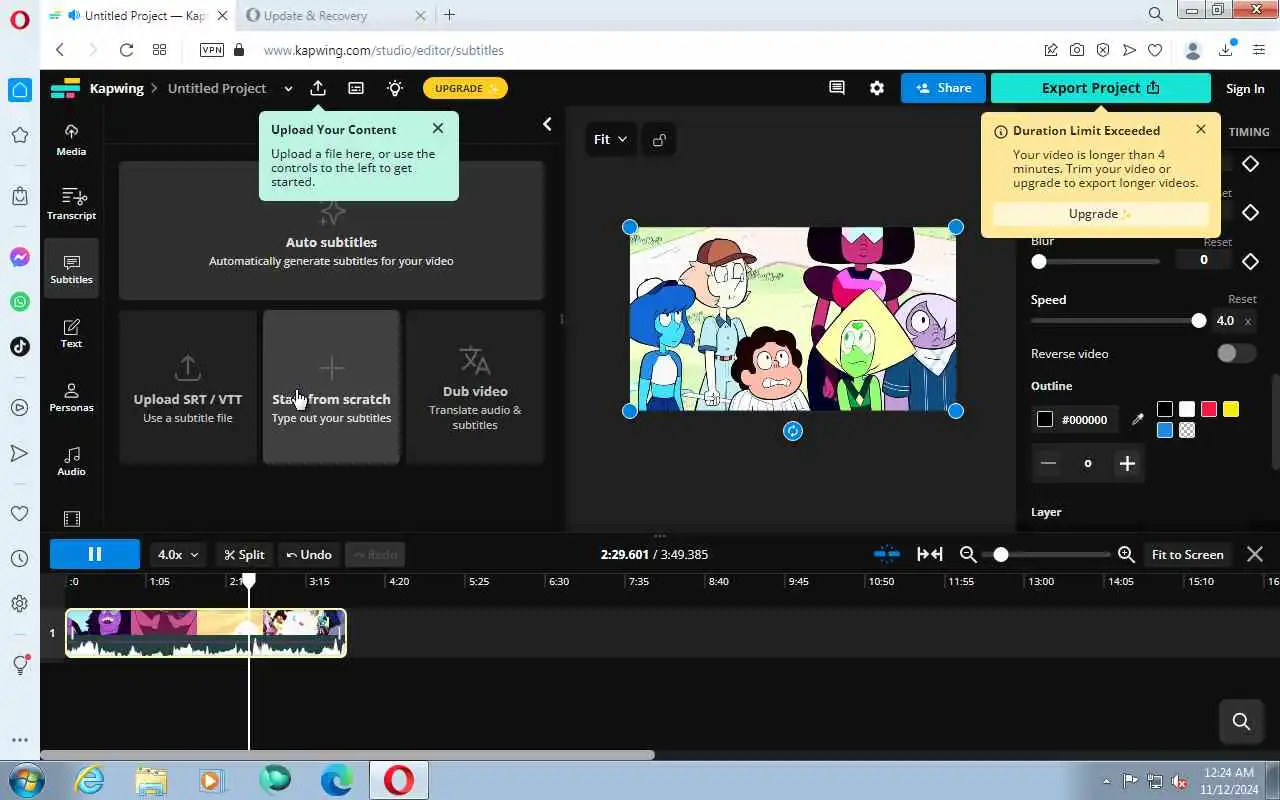Image resolution: width=1280 pixels, height=800 pixels.
Task: Open the Media panel in the sidebar
Action: [71, 140]
